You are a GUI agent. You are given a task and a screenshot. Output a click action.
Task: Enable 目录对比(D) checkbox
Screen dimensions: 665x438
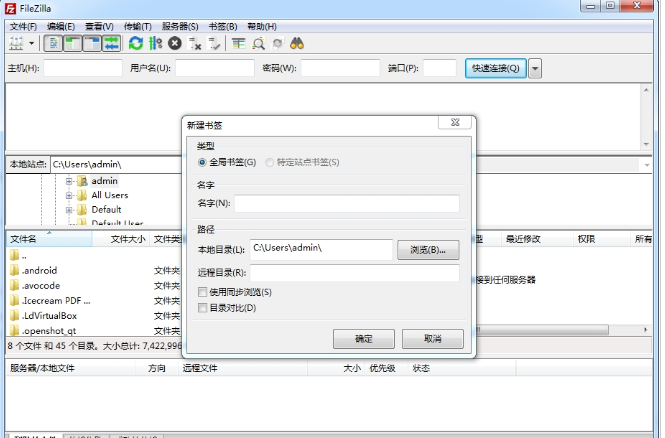tap(203, 308)
